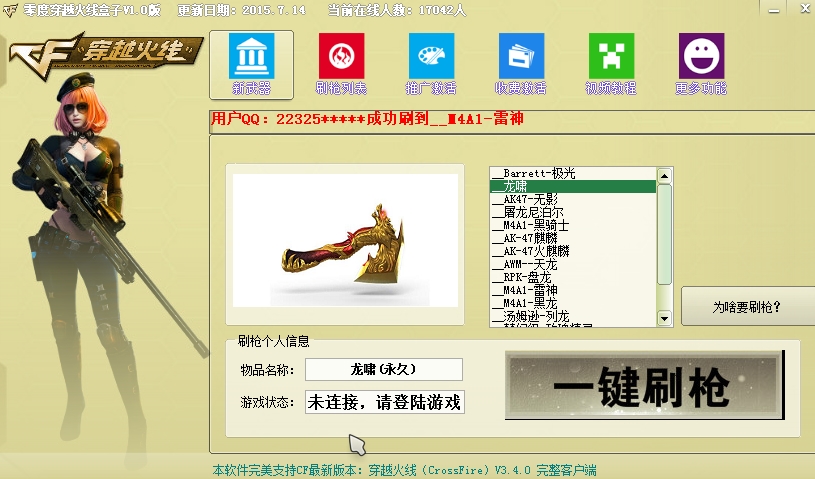Open the 新武器 bank icon tab
The width and height of the screenshot is (815, 479).
pos(252,64)
